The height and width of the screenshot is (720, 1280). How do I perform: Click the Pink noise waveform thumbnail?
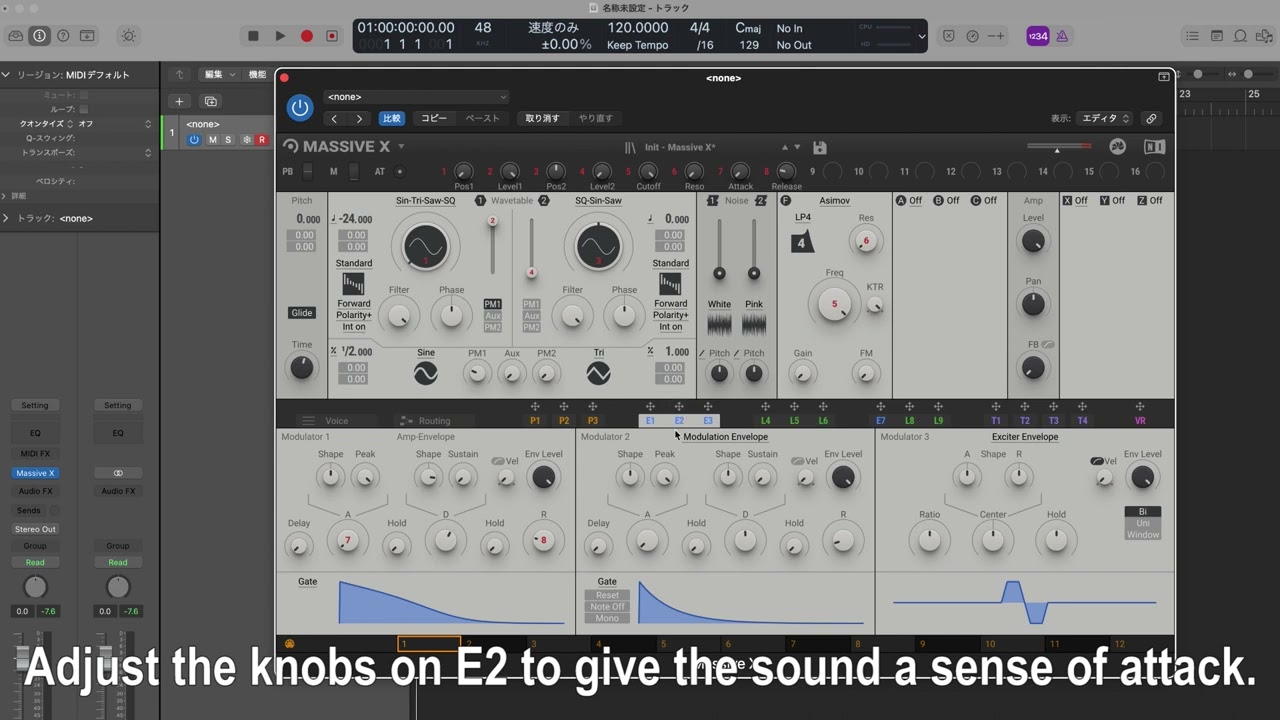pos(754,324)
